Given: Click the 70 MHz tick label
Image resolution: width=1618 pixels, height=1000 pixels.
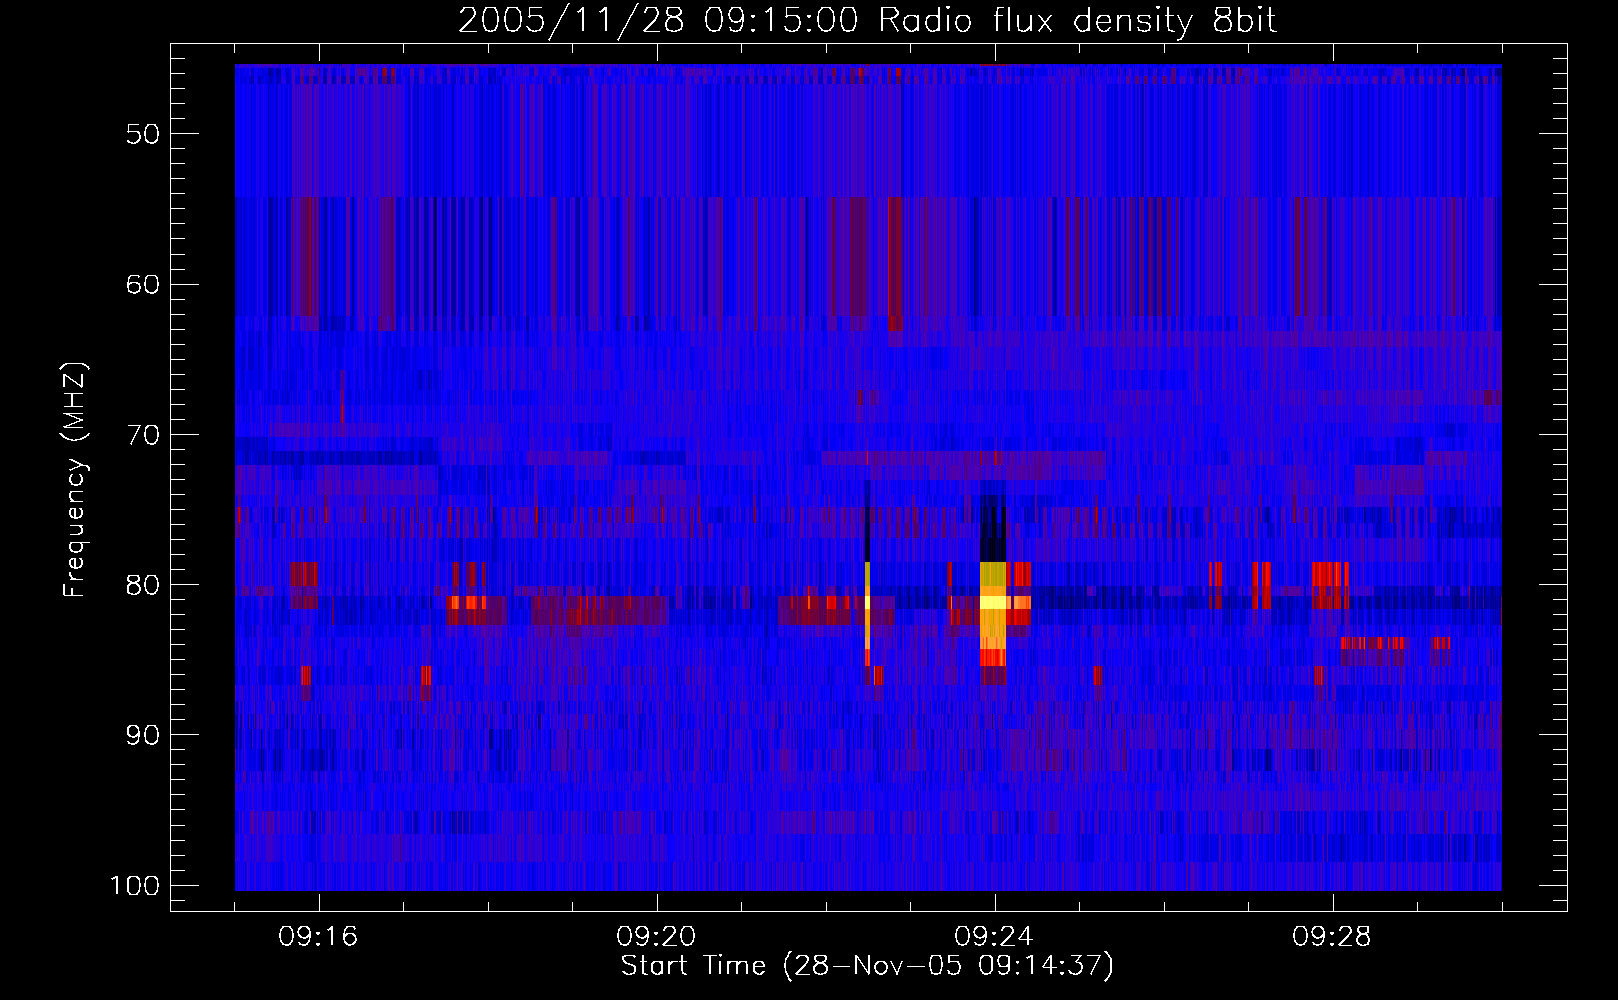Looking at the screenshot, I should [x=143, y=435].
